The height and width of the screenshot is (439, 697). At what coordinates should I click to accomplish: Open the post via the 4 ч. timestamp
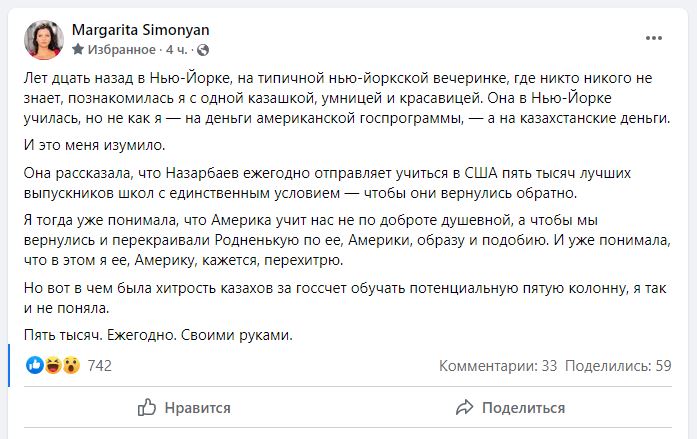pyautogui.click(x=178, y=49)
